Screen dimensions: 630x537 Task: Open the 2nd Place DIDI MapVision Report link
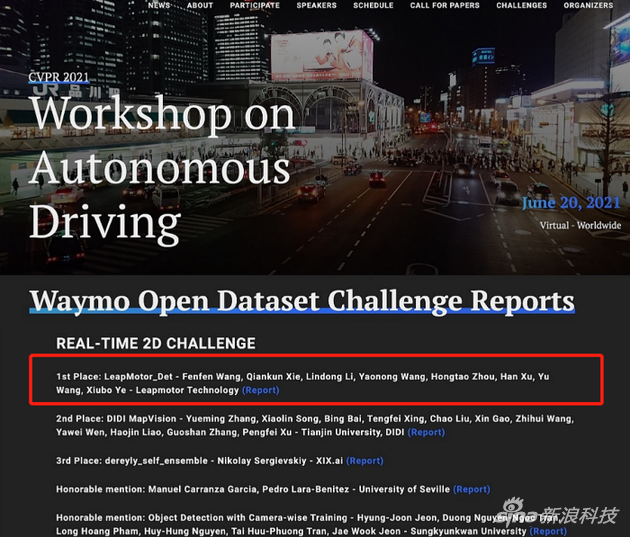426,432
